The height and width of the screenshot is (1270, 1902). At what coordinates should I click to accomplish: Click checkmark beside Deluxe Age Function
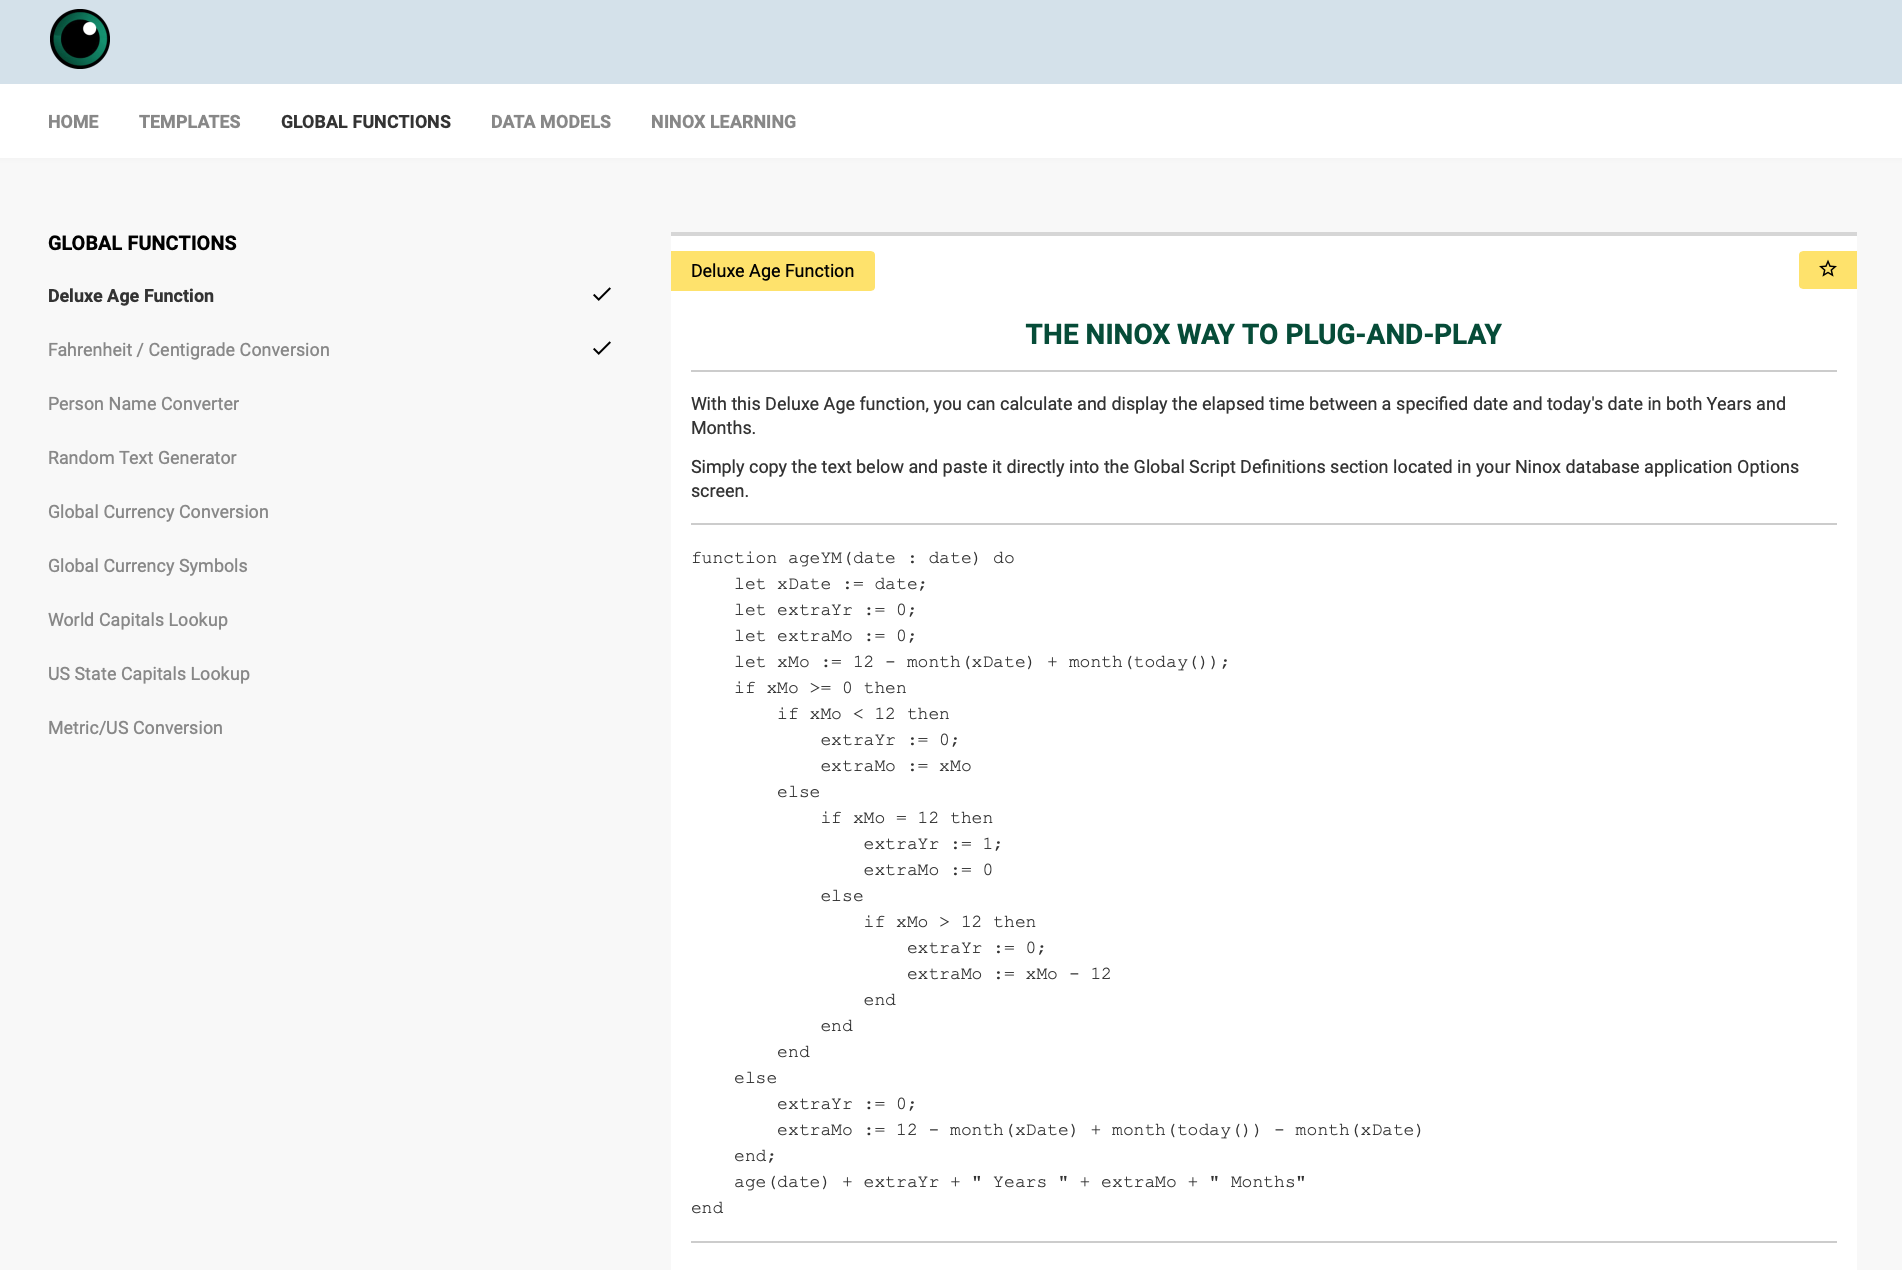coord(601,294)
